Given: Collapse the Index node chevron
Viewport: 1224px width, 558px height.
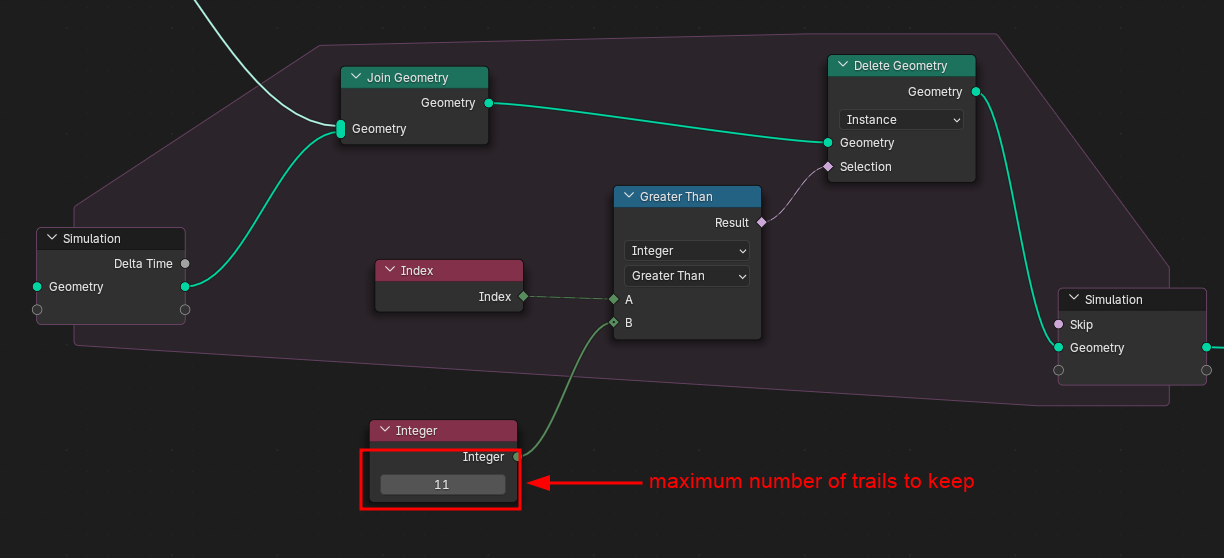Looking at the screenshot, I should click(x=389, y=271).
